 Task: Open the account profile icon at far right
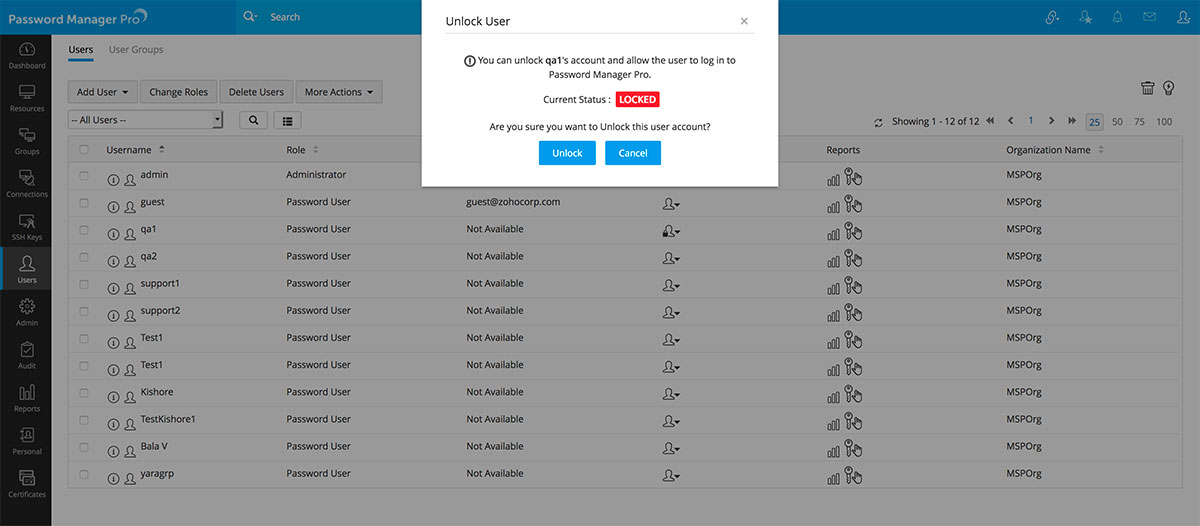click(x=1183, y=17)
